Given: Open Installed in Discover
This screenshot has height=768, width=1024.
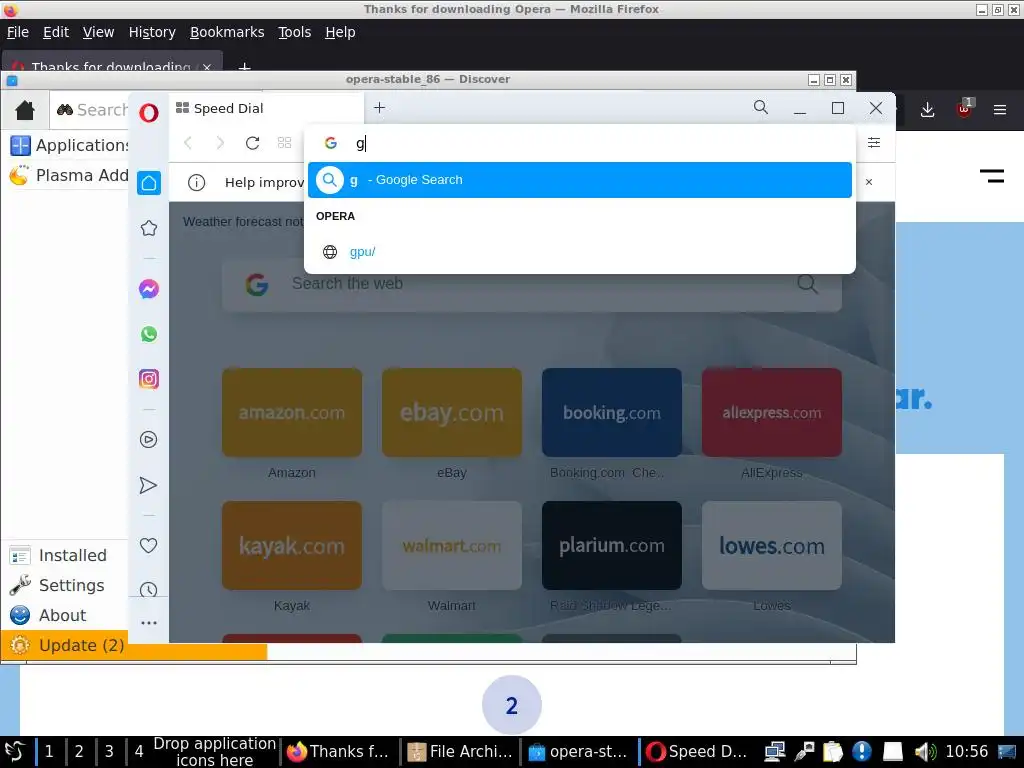Looking at the screenshot, I should pyautogui.click(x=64, y=556).
